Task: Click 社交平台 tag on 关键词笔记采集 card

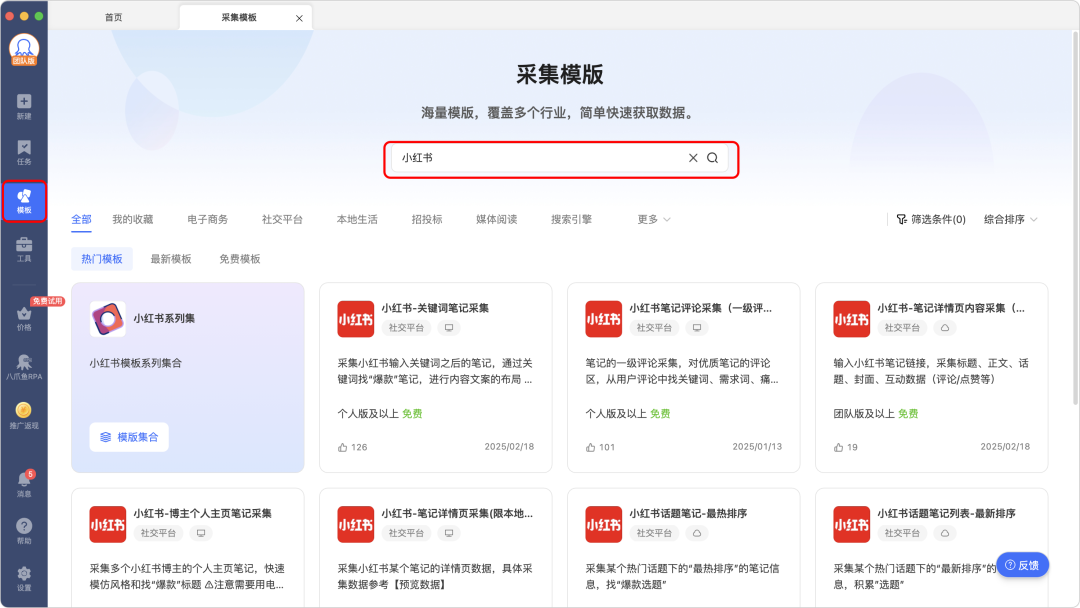Action: [x=406, y=328]
